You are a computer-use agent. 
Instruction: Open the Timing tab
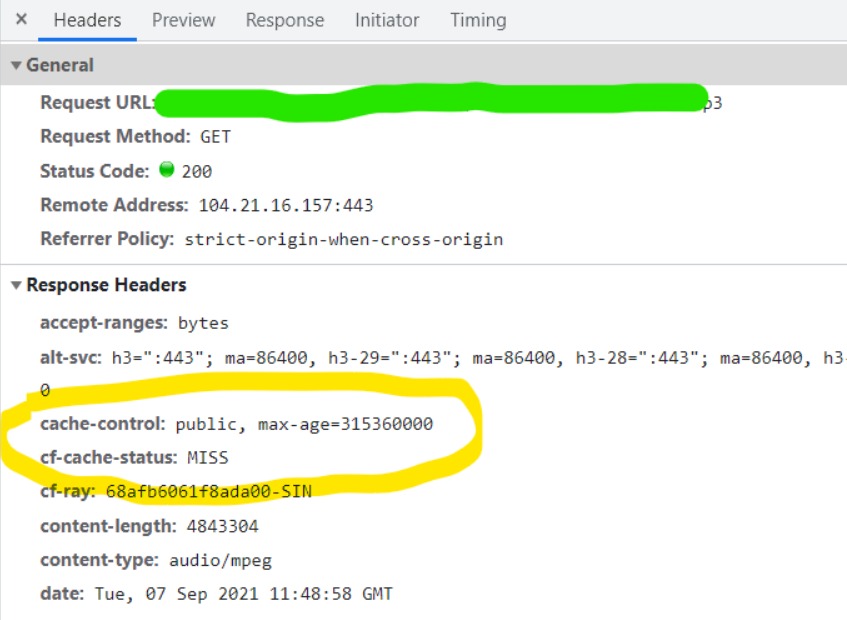(x=478, y=20)
